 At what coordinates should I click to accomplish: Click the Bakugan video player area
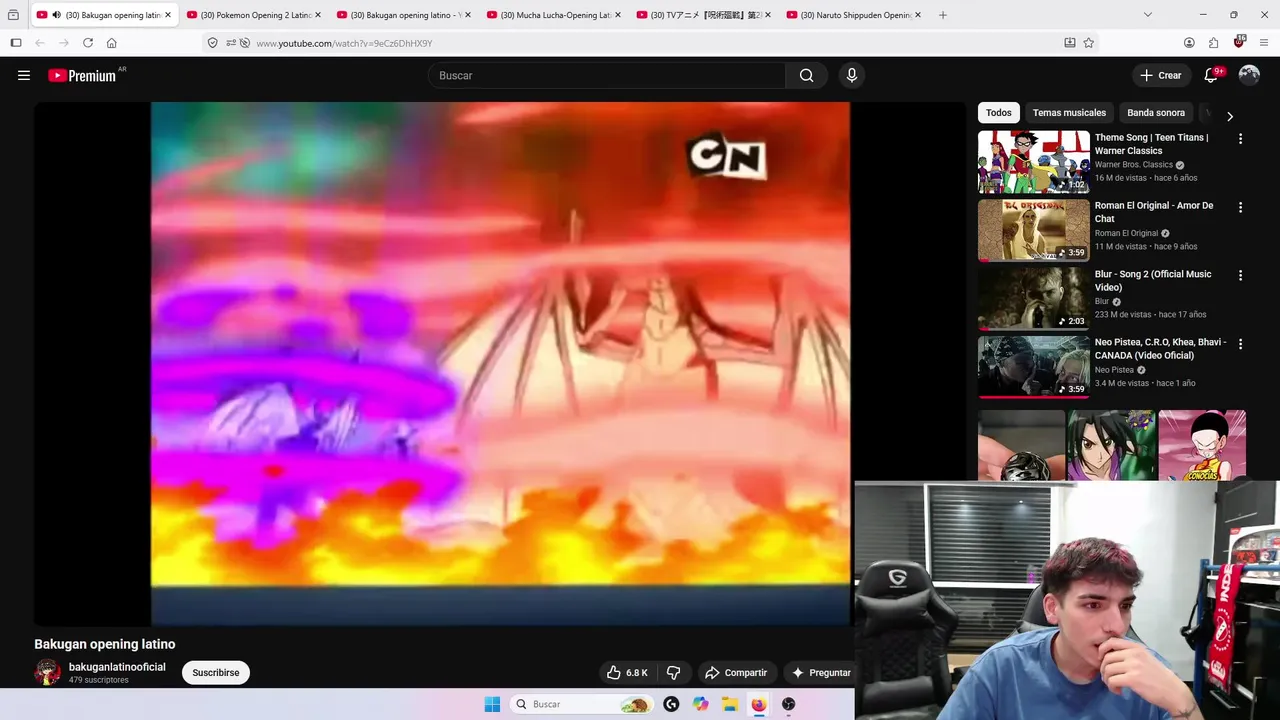pyautogui.click(x=500, y=364)
